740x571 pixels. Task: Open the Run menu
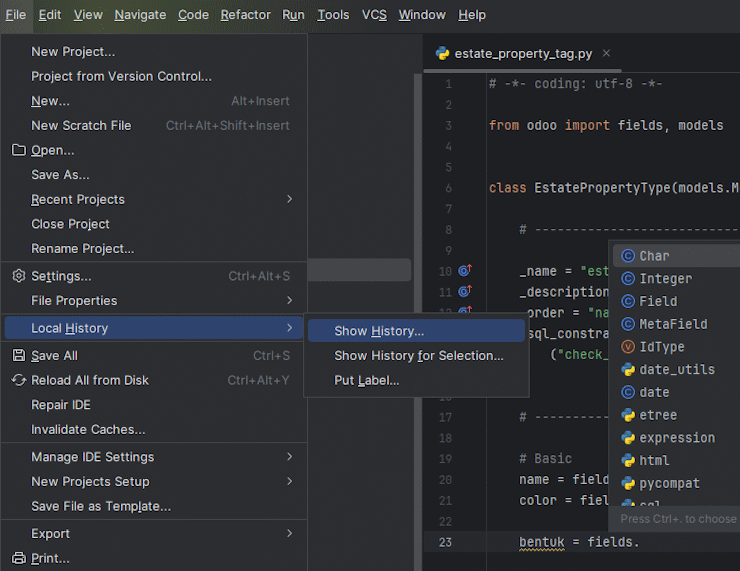click(293, 15)
